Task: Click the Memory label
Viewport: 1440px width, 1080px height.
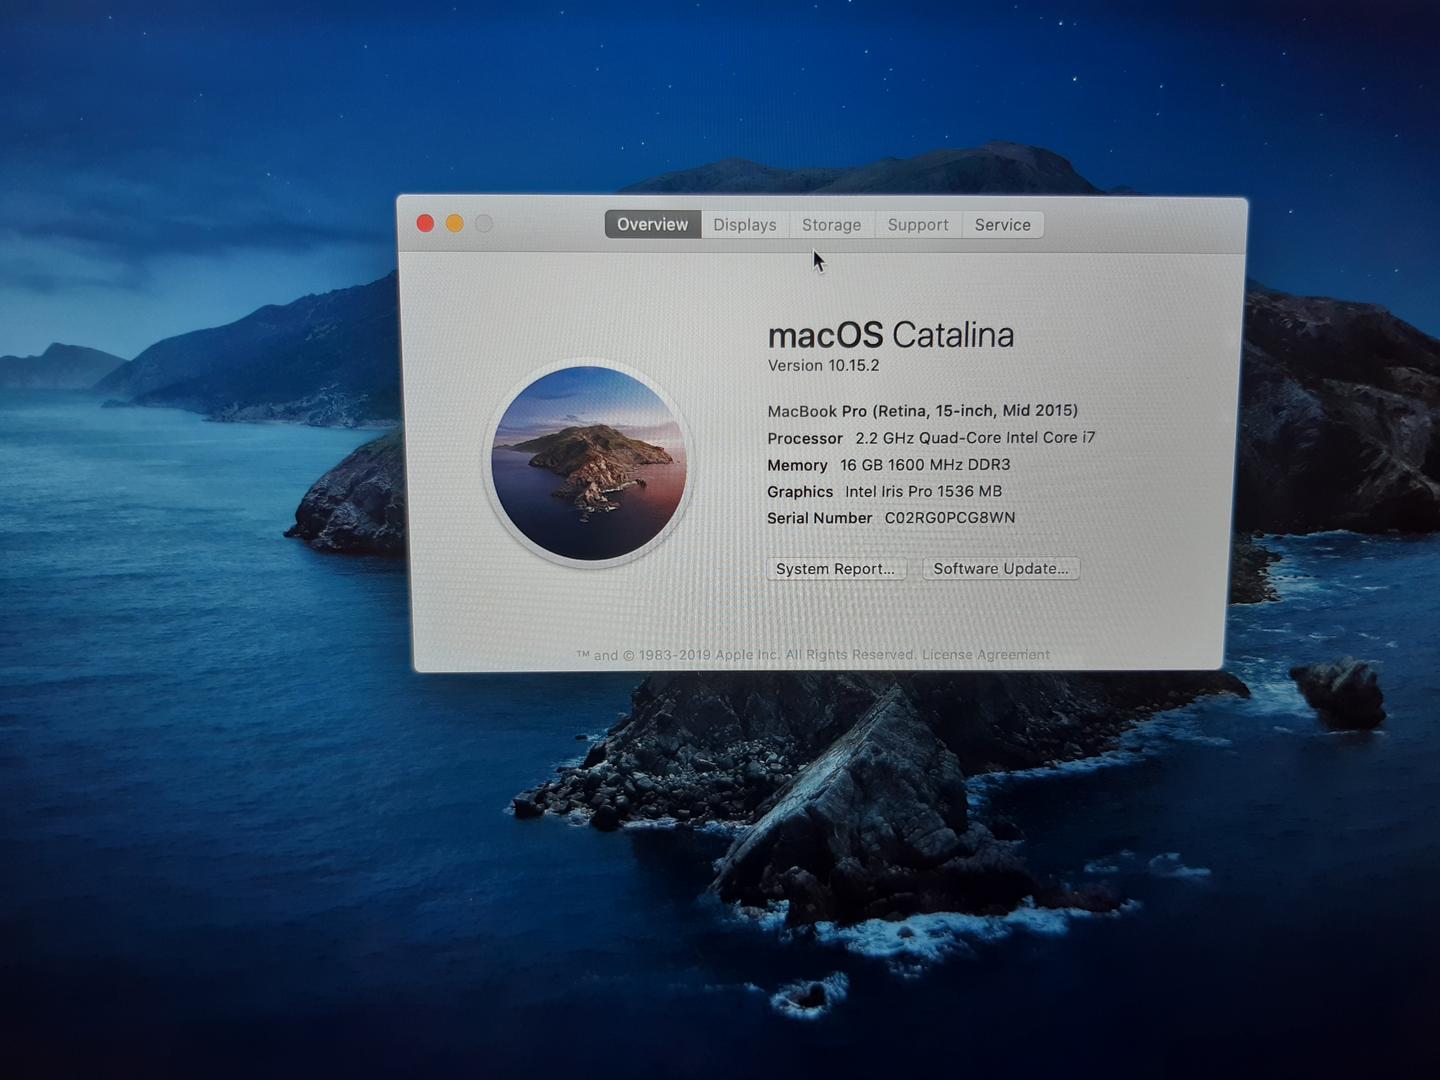Action: (x=797, y=466)
